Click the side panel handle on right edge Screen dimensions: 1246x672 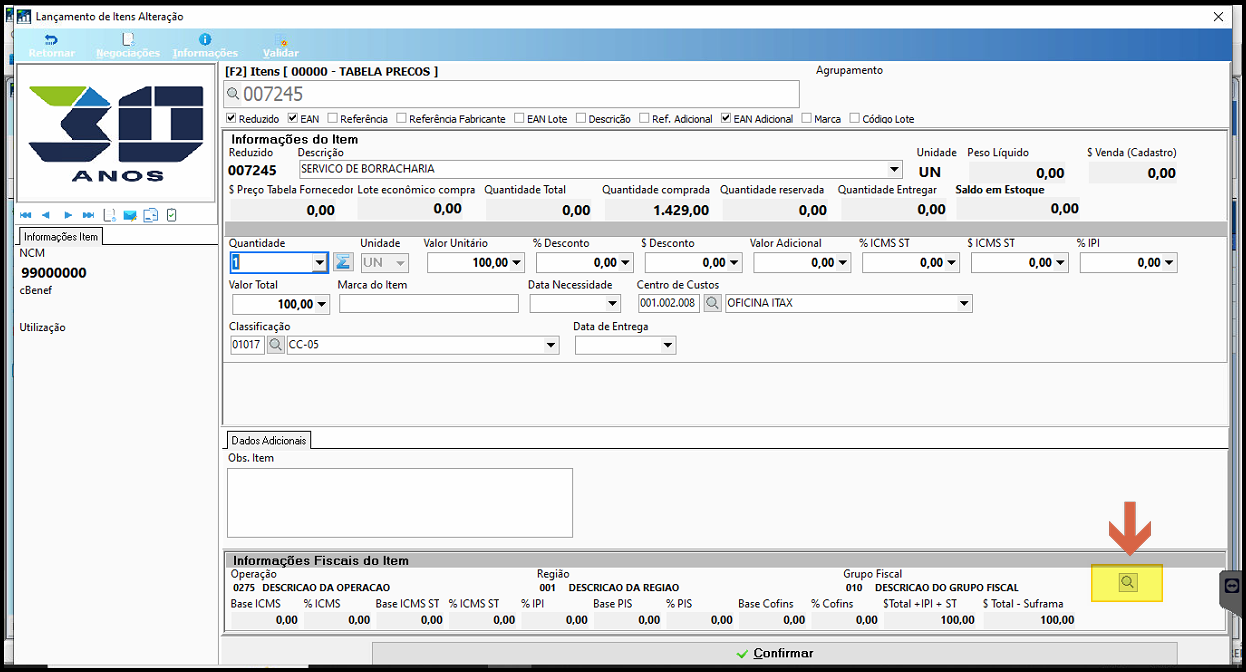(1231, 586)
